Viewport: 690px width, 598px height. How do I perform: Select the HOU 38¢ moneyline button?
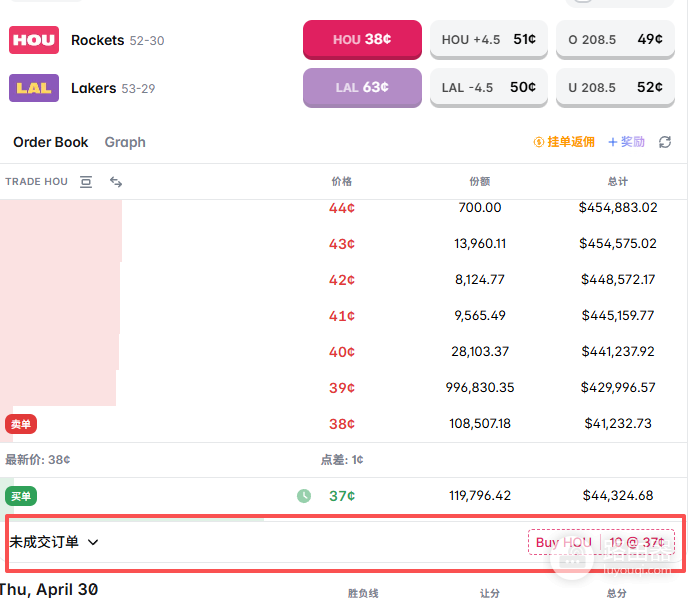[x=362, y=40]
